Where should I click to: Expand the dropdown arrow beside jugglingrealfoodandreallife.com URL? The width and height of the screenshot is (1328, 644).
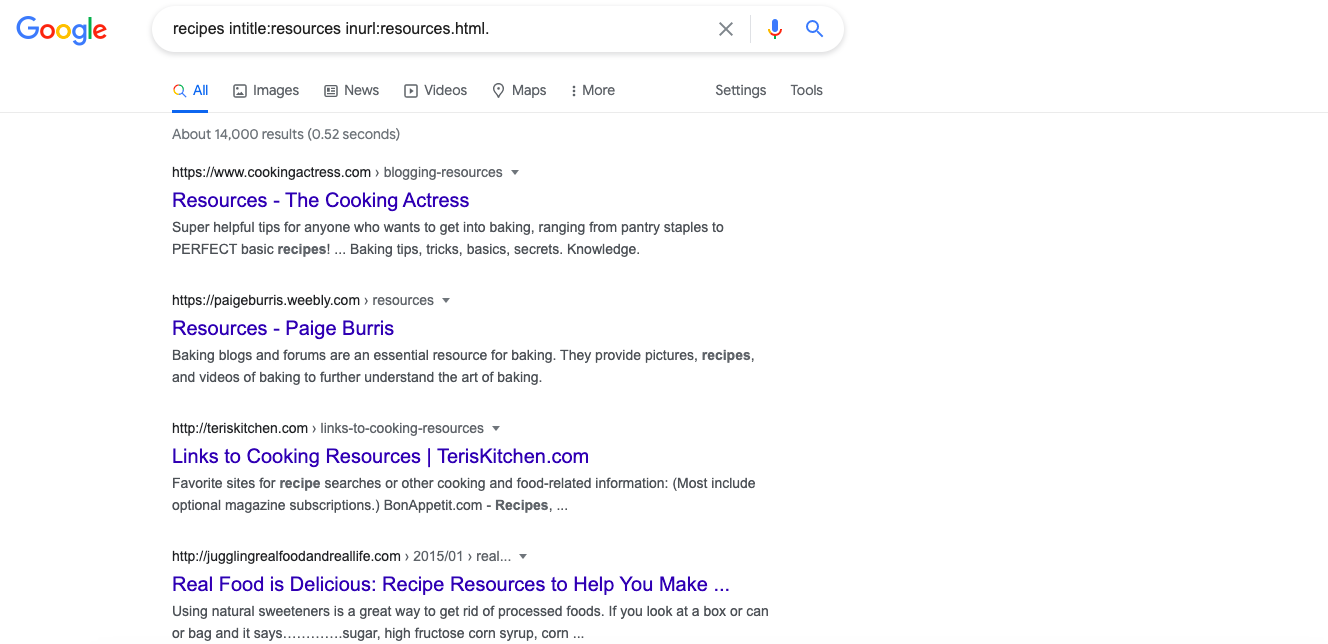tap(523, 556)
